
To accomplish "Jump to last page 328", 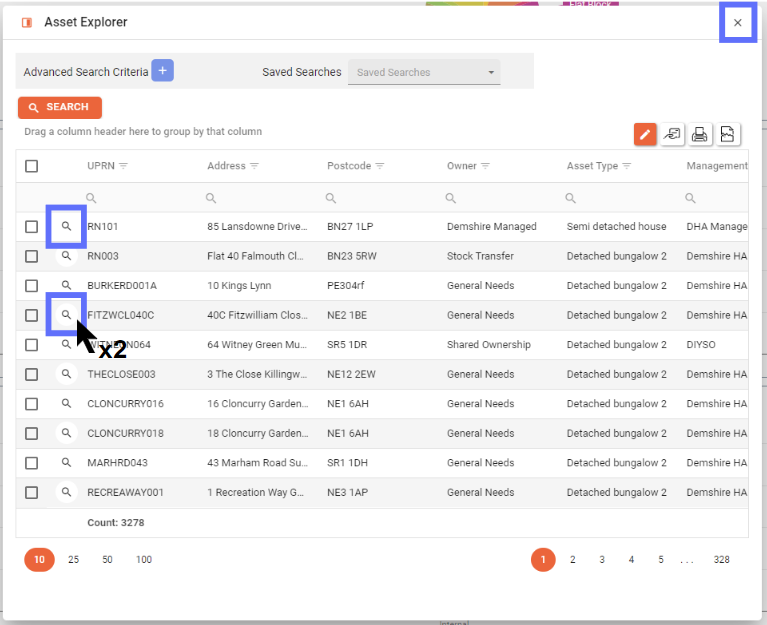I will click(x=721, y=560).
